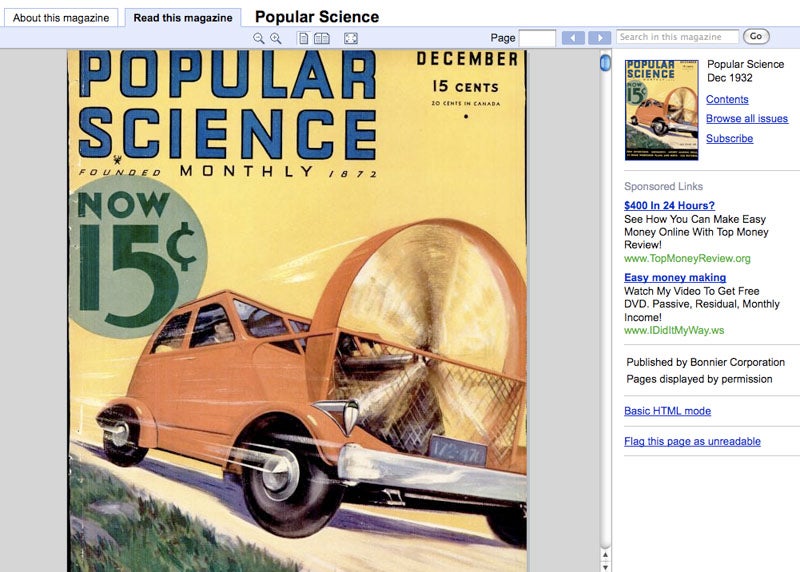Enter fullscreen reading mode
The image size is (800, 572).
click(351, 38)
